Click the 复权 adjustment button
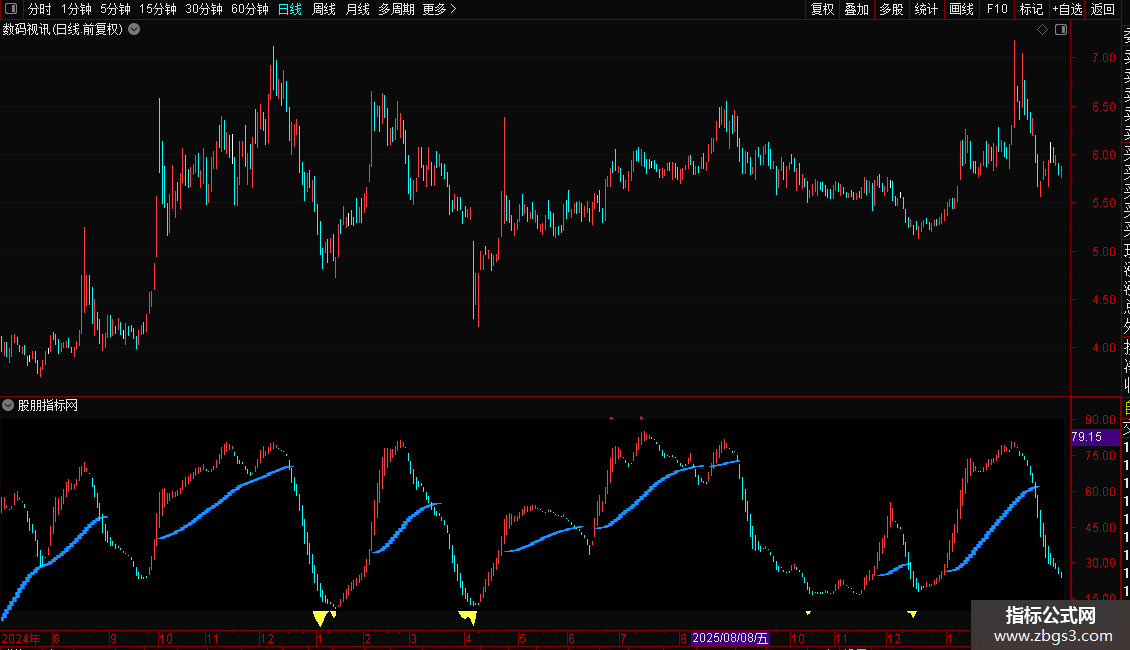 822,9
